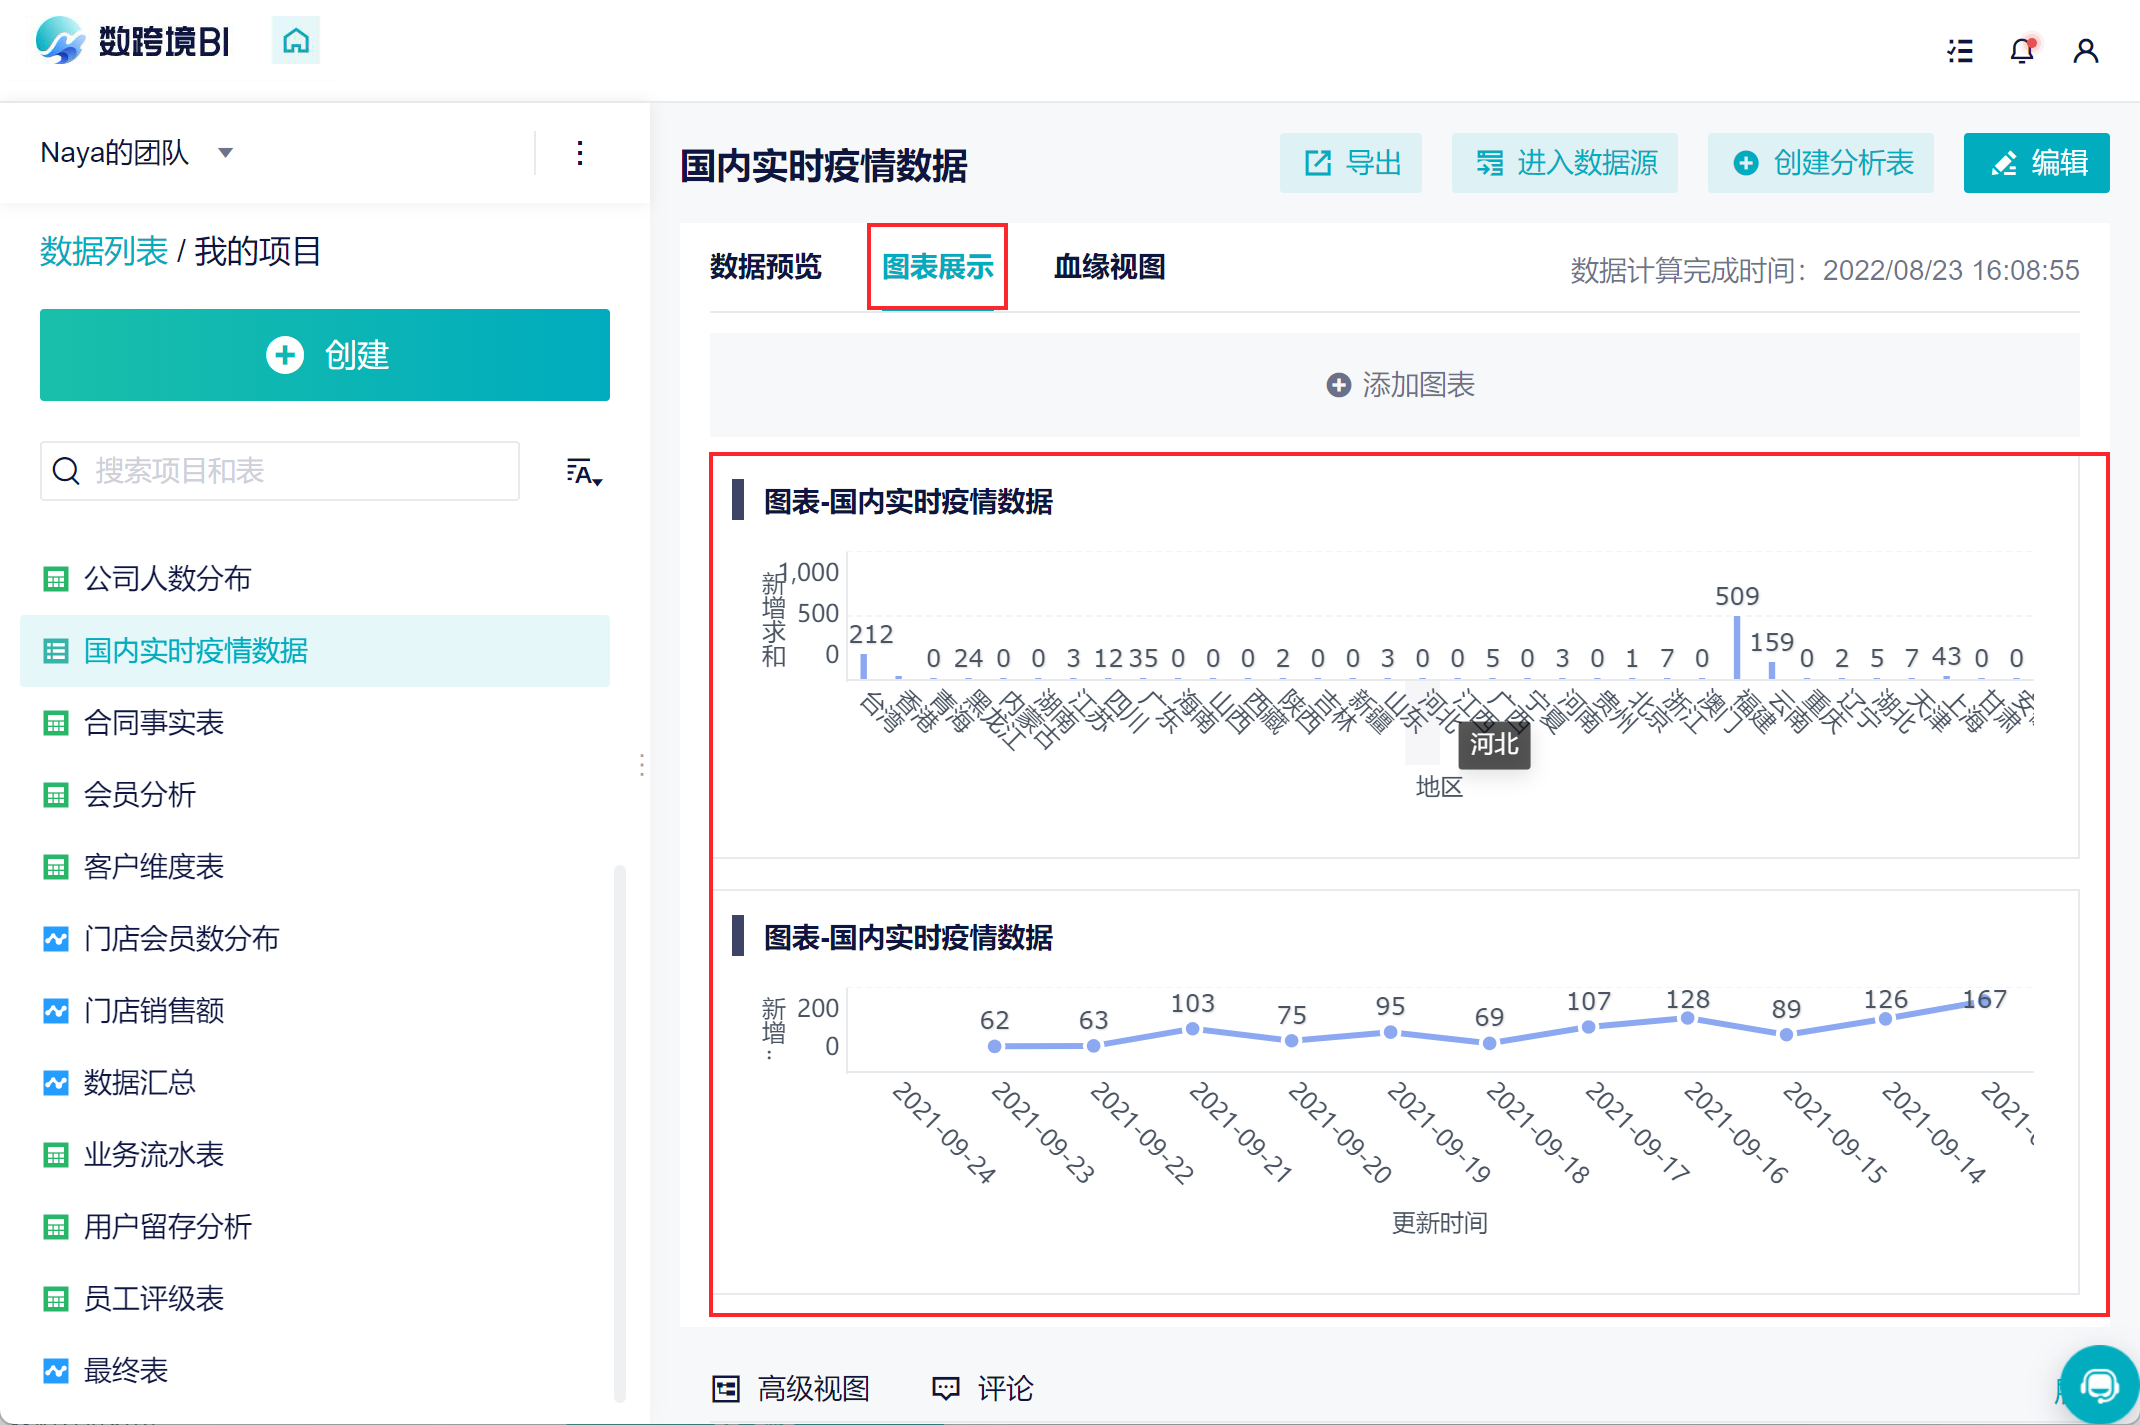Switch to 血缘视图 tab
Image resolution: width=2140 pixels, height=1425 pixels.
[1109, 267]
